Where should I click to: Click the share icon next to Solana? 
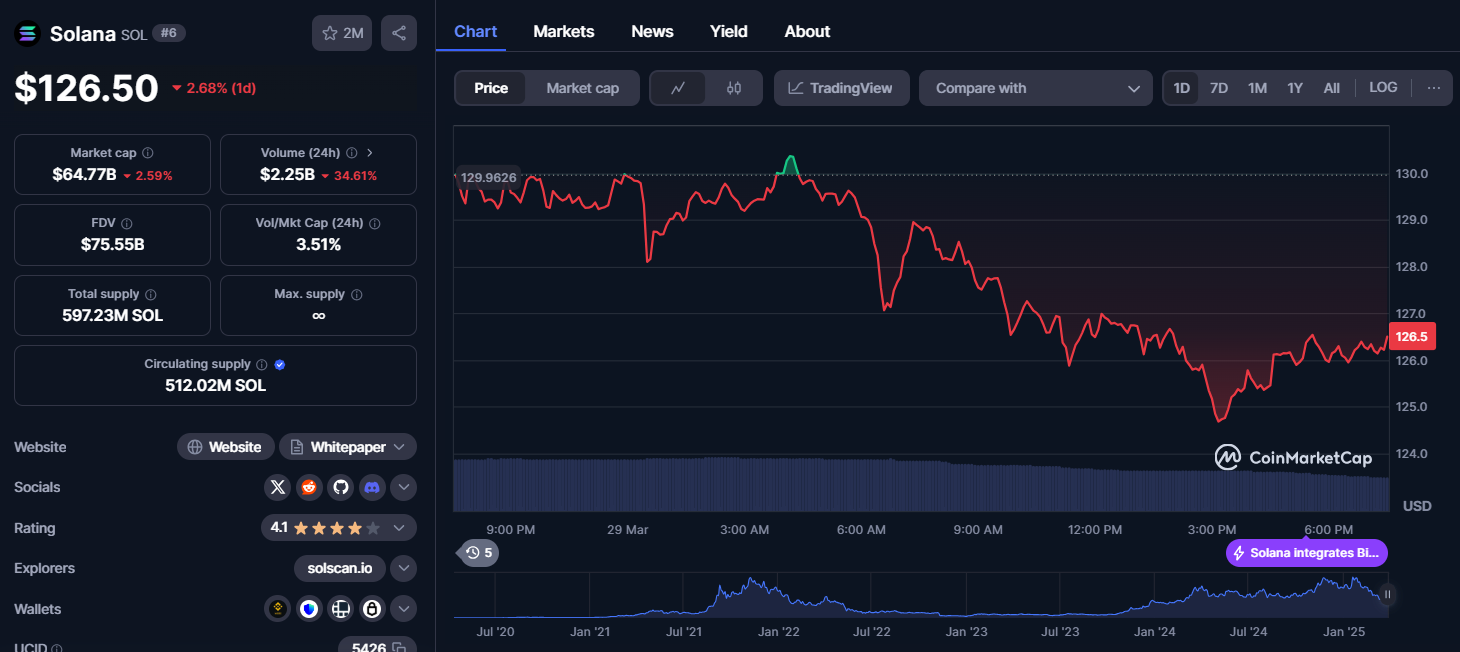click(x=399, y=33)
